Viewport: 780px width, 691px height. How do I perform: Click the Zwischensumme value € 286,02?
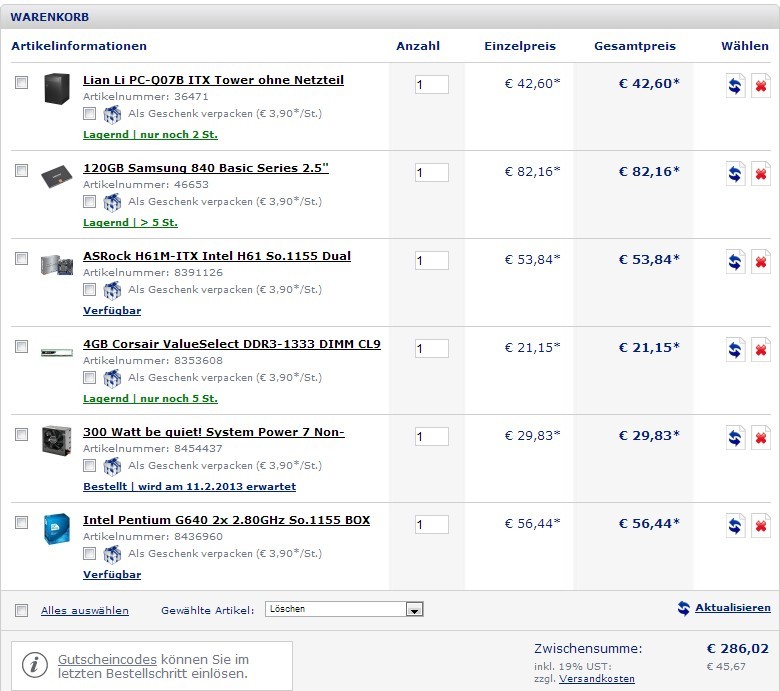point(738,649)
